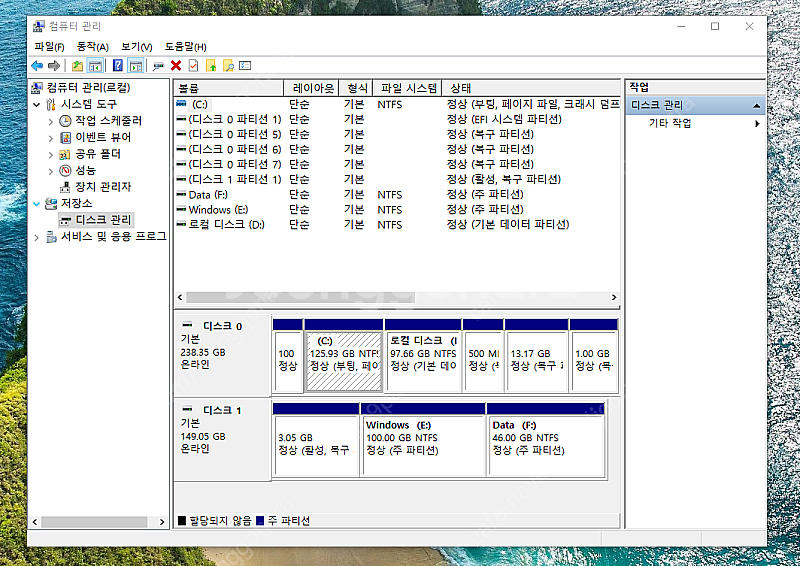
Task: Select the (디스크 0 파티션 7) row
Action: pos(397,164)
